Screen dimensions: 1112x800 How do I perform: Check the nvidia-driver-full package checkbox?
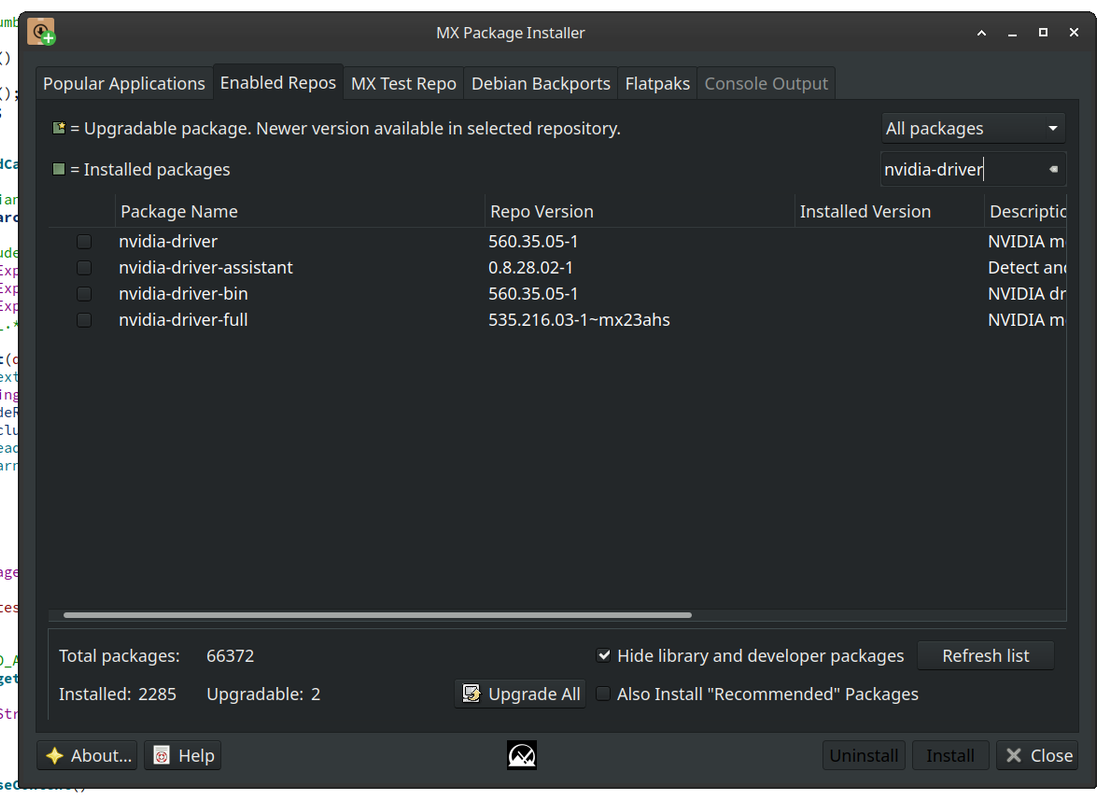[84, 320]
